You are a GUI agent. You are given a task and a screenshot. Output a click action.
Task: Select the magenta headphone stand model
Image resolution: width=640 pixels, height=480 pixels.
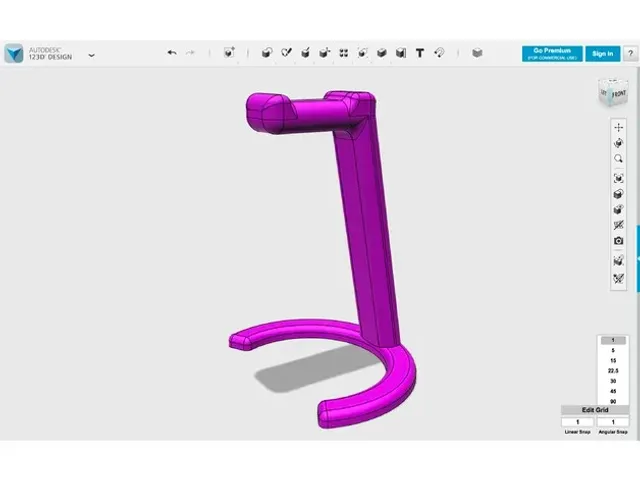366,229
